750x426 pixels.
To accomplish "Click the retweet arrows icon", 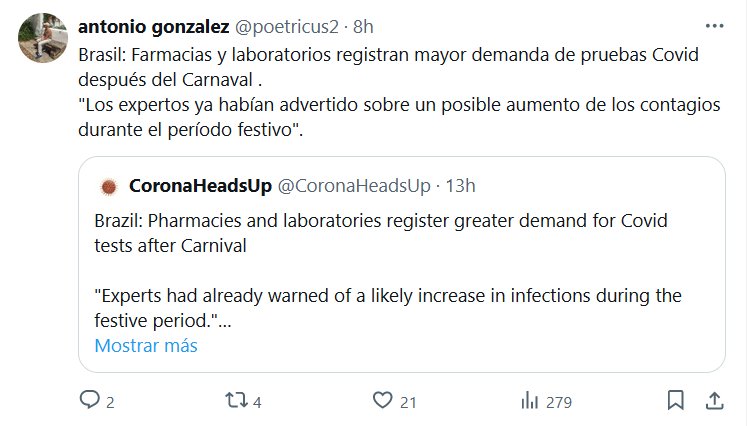I will point(237,400).
